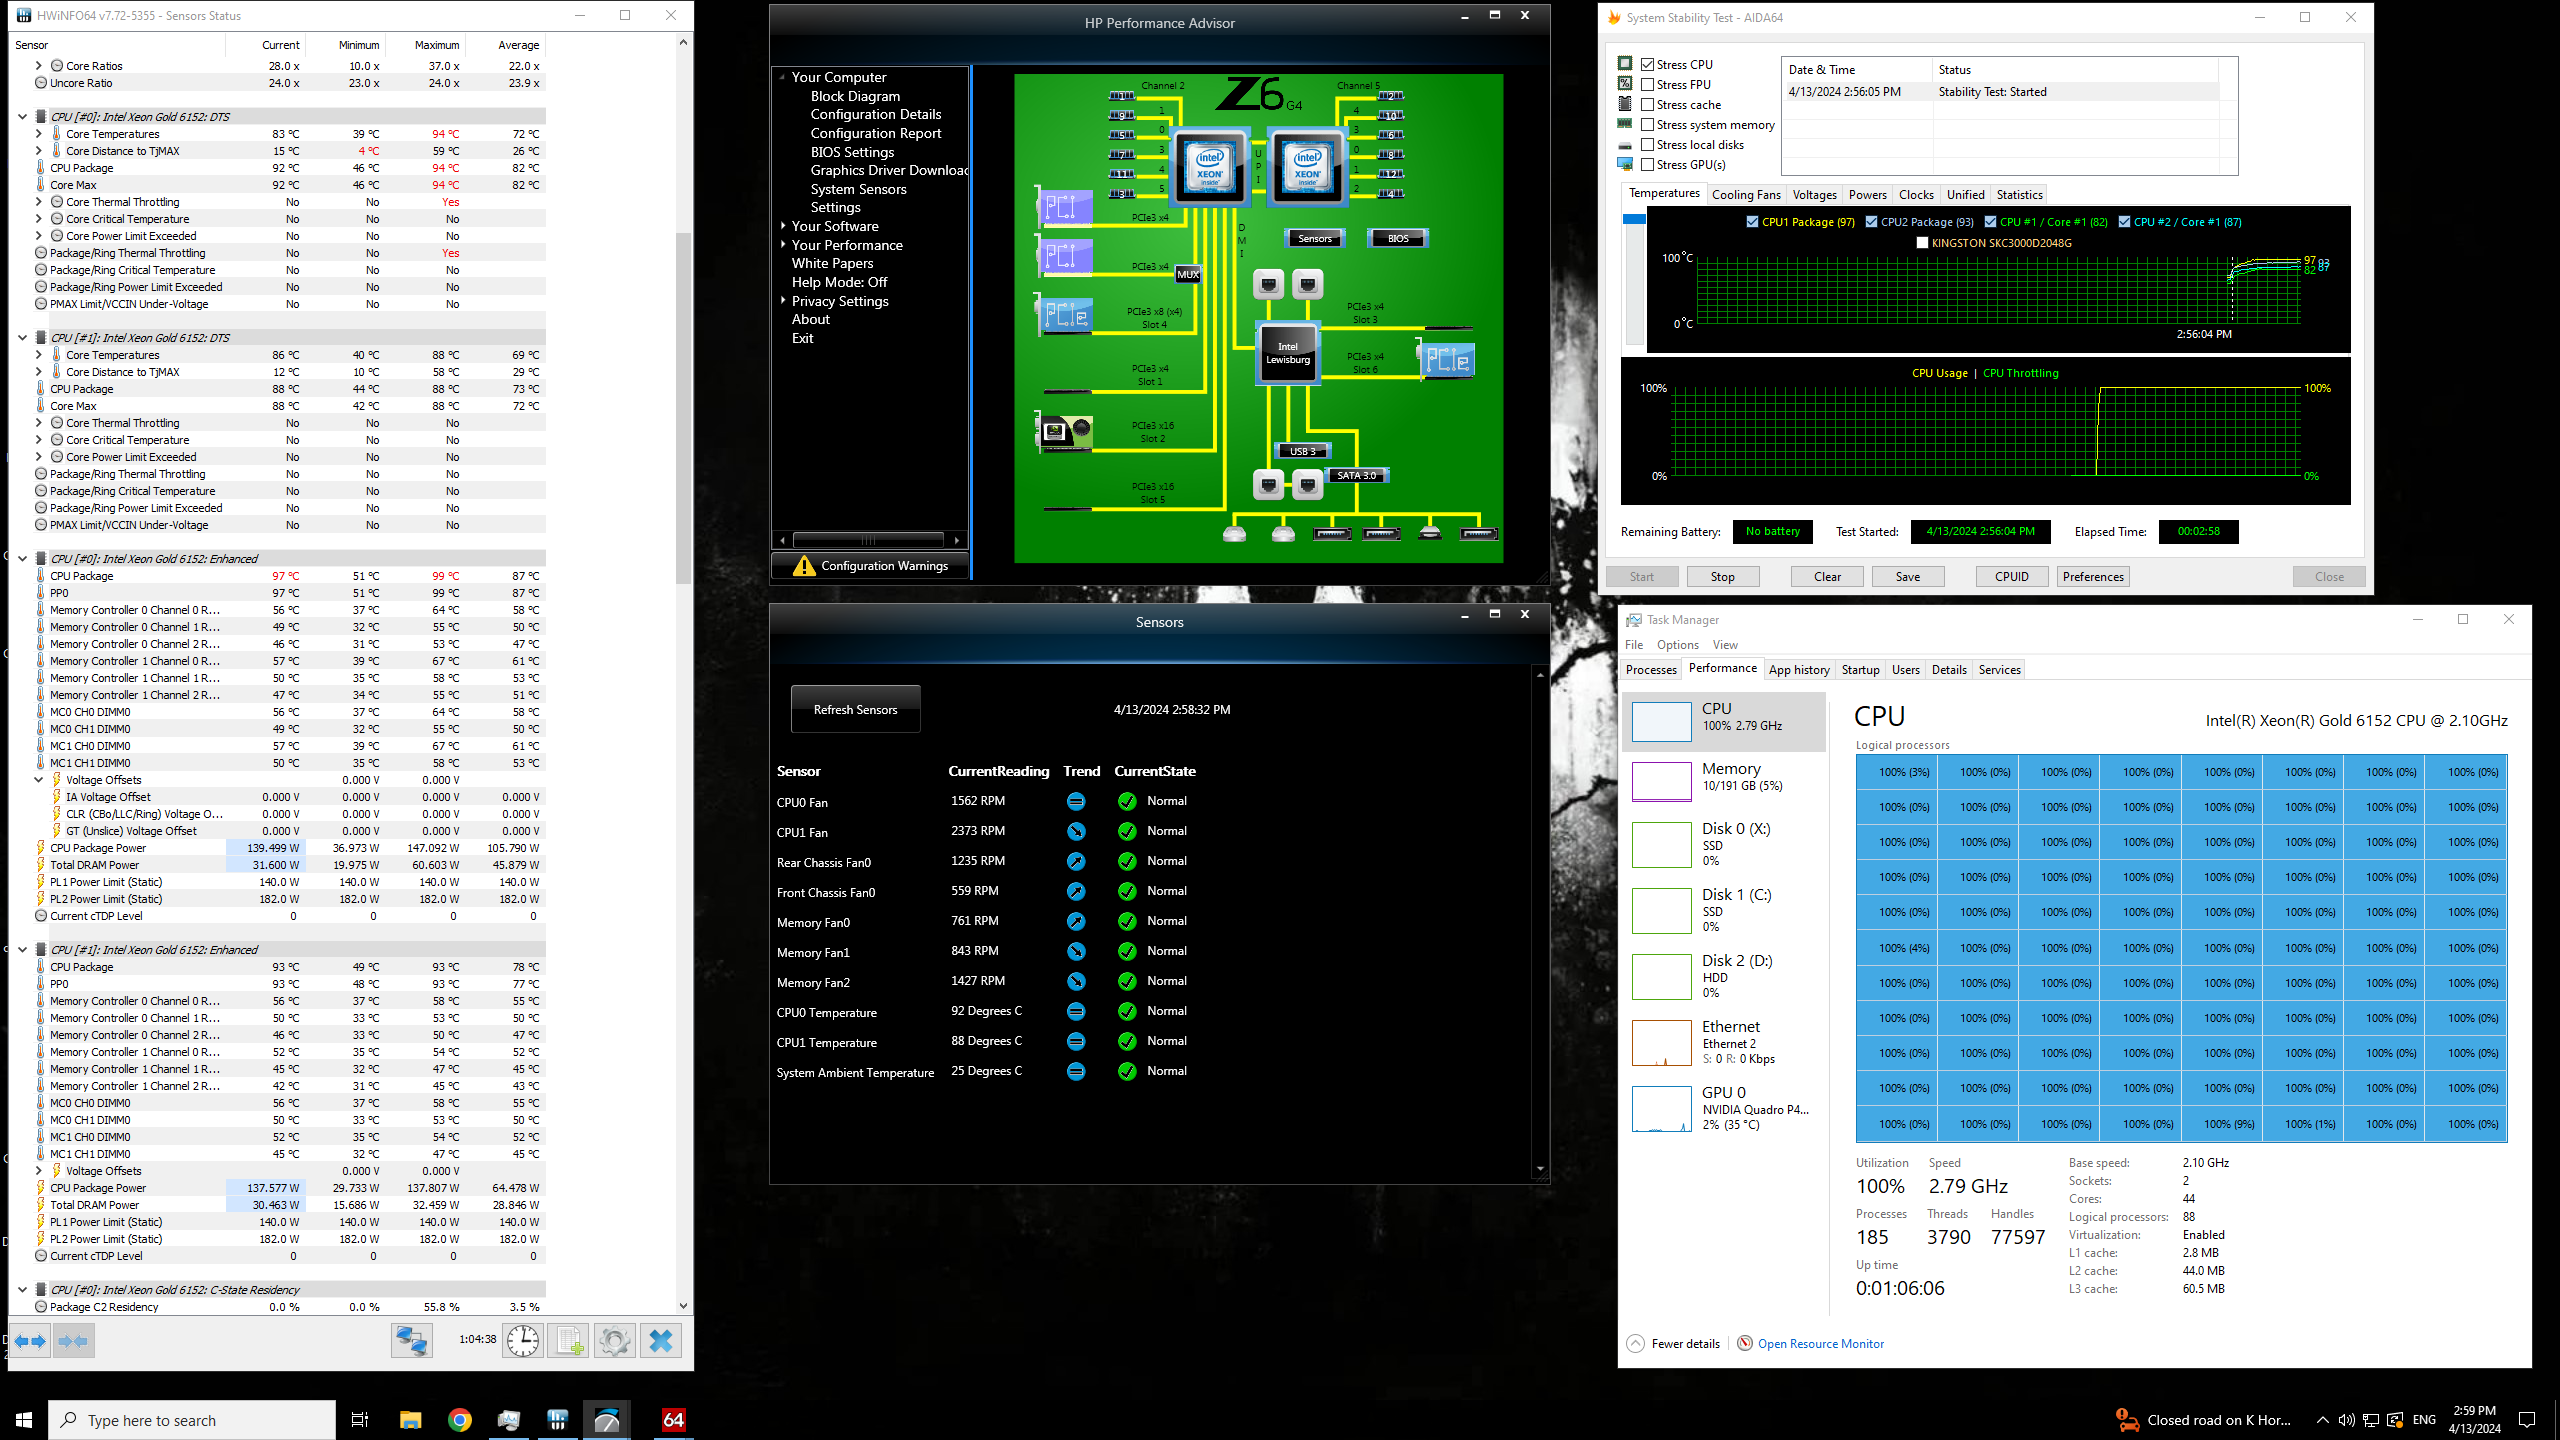Click the clock icon on HWiNFO toolbar
2560x1440 pixels.
(524, 1340)
